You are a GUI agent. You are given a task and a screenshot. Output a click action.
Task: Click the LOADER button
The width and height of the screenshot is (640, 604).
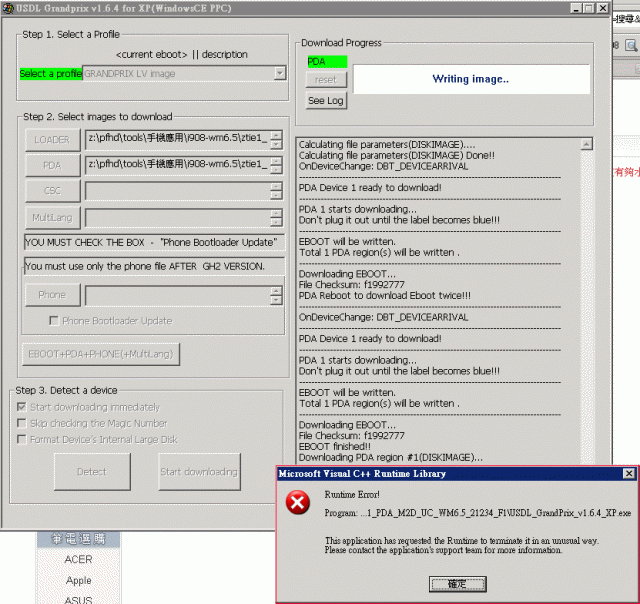pos(52,140)
